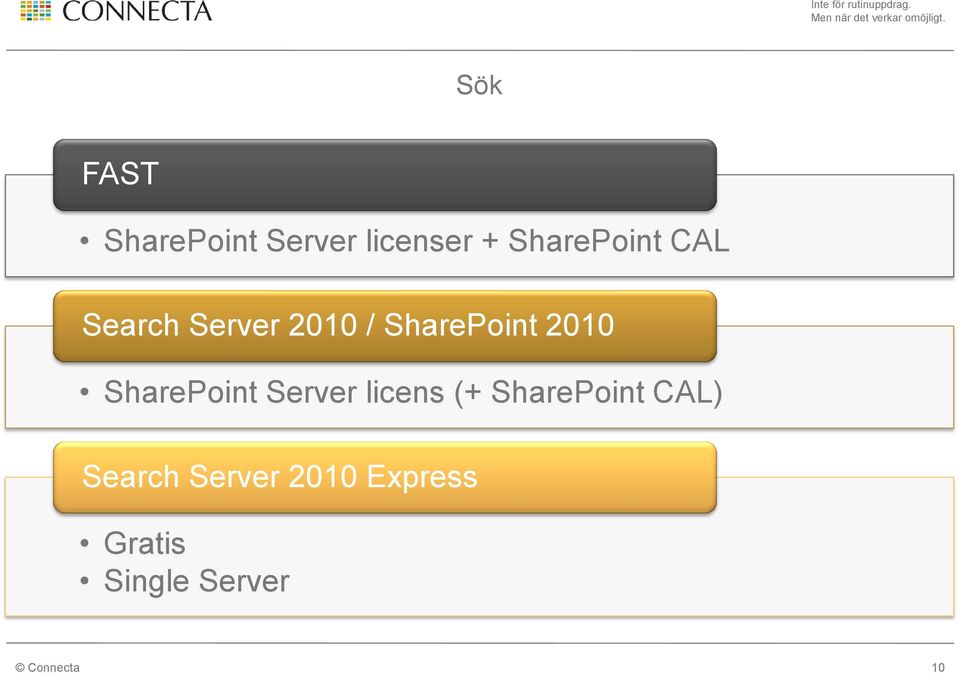Click the Connecta logo grid icon

[35, 10]
